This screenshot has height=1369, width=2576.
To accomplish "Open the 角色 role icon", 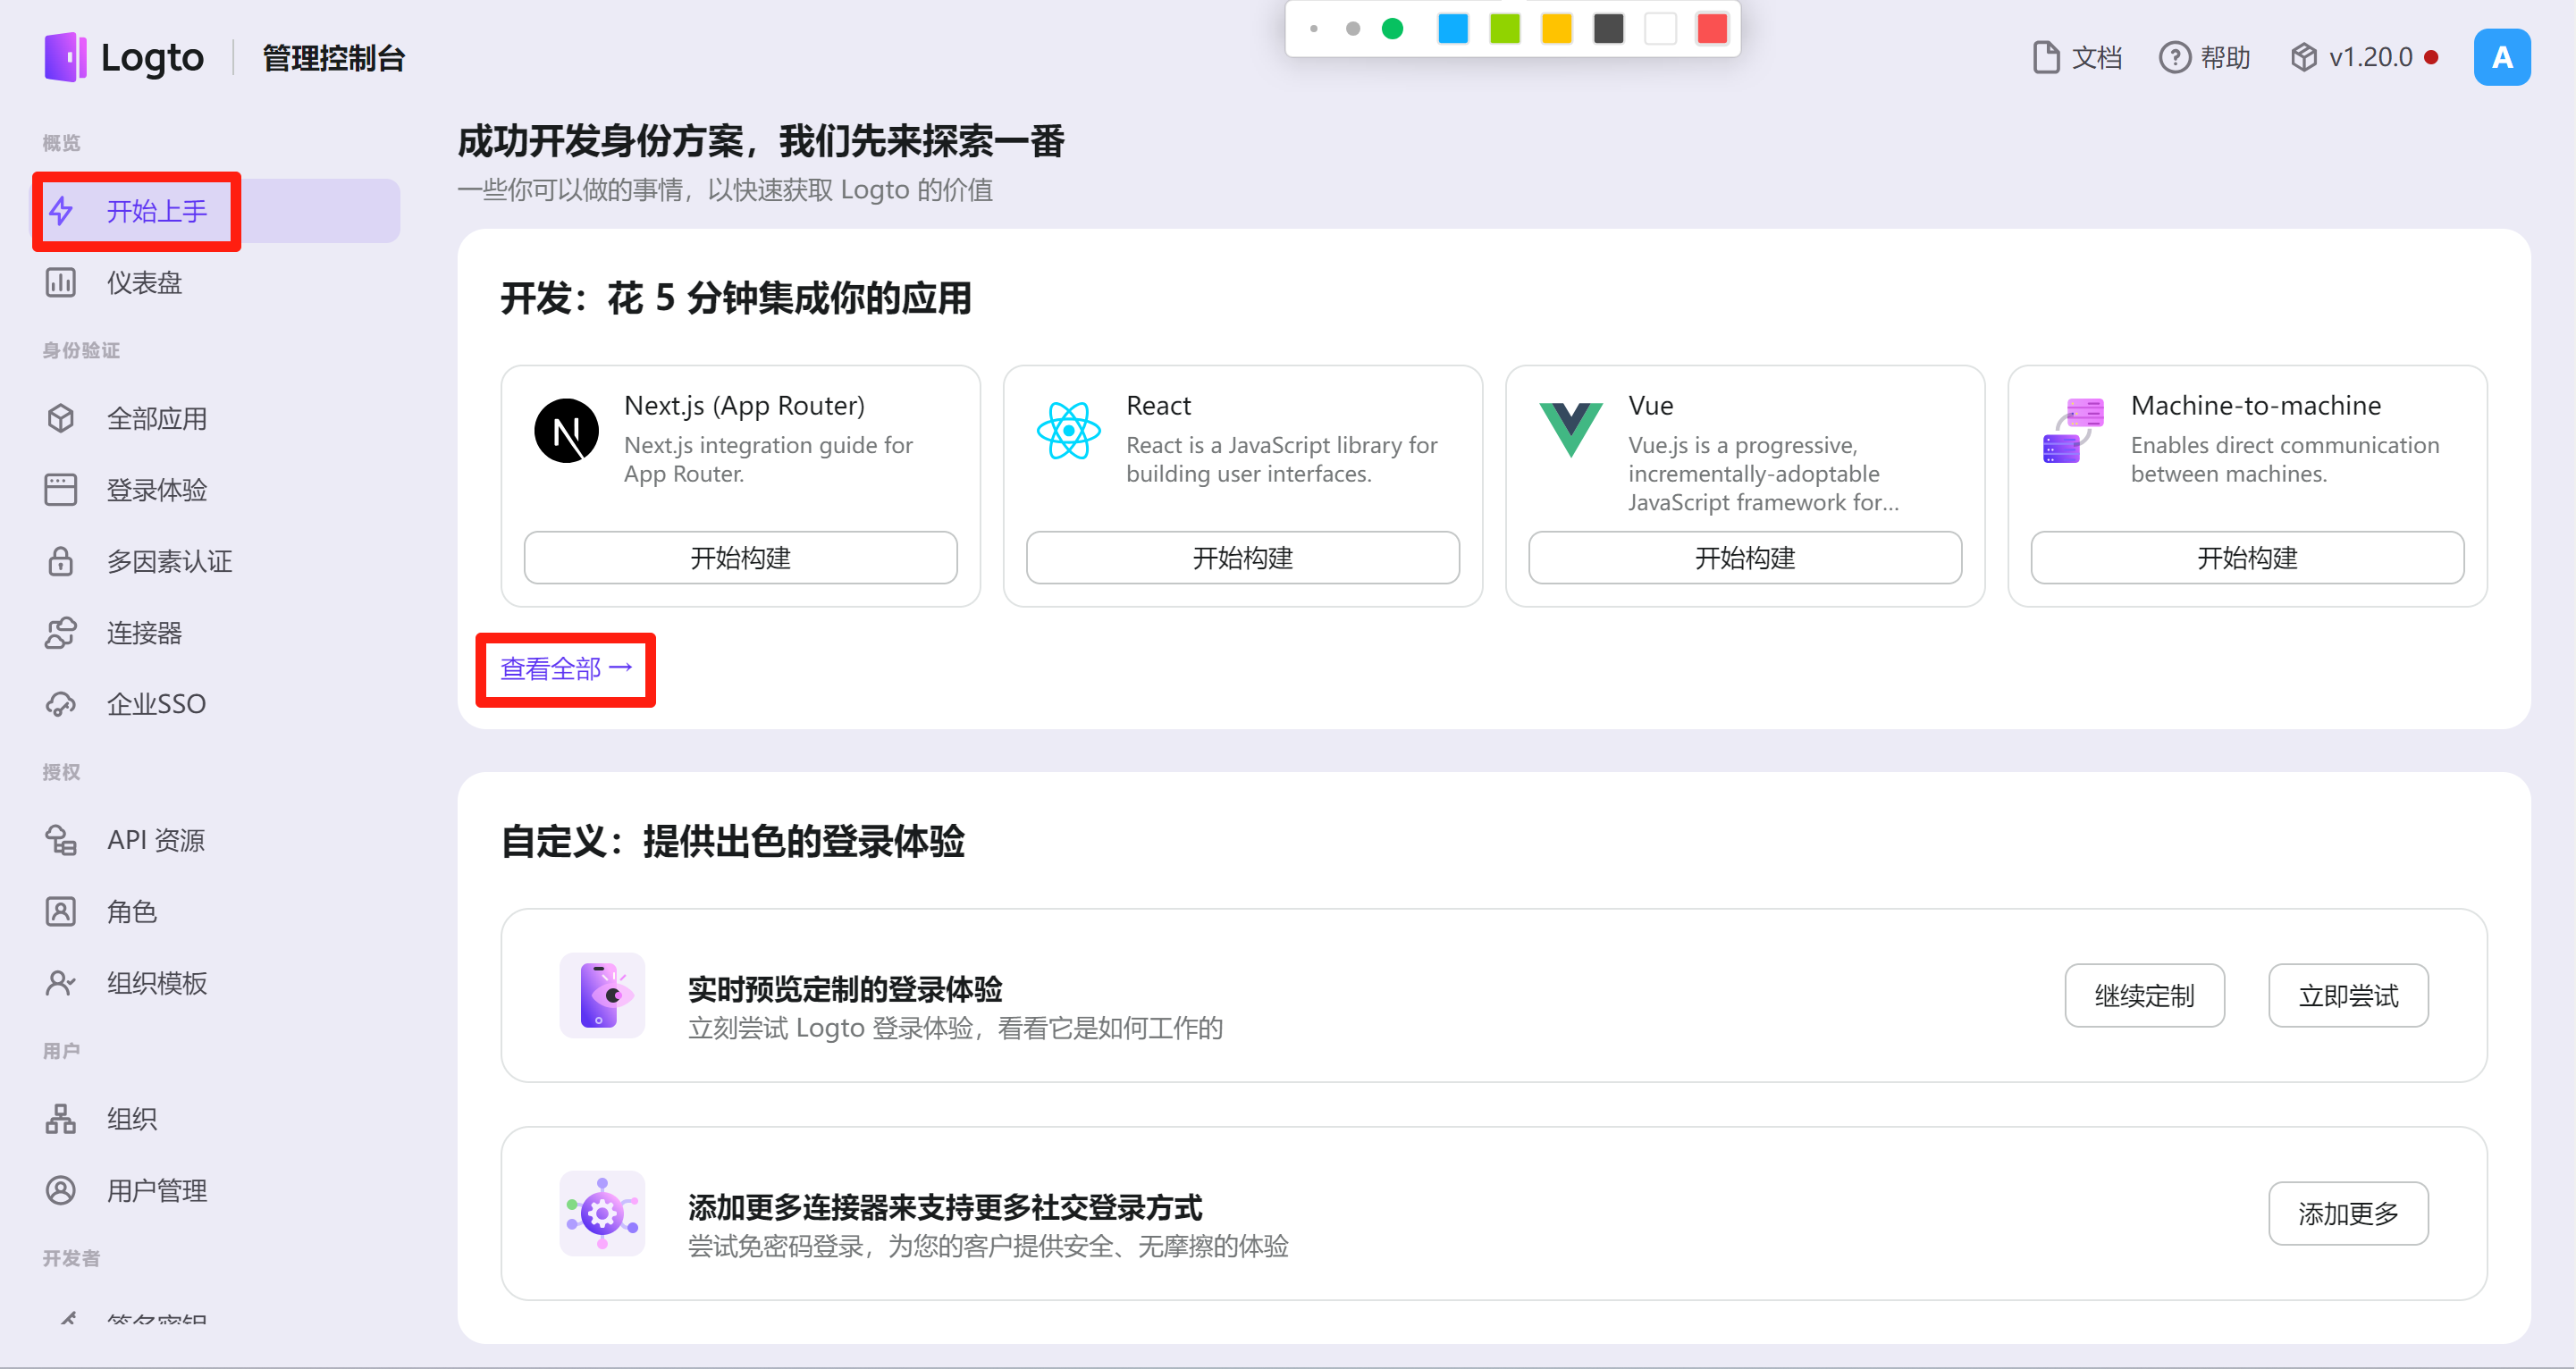I will pyautogui.click(x=60, y=912).
